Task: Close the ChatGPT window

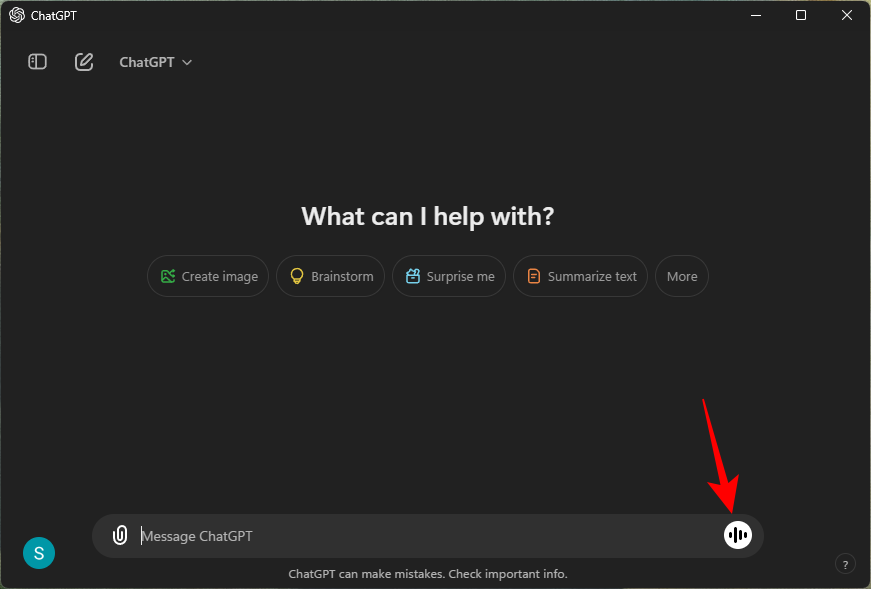Action: [847, 15]
